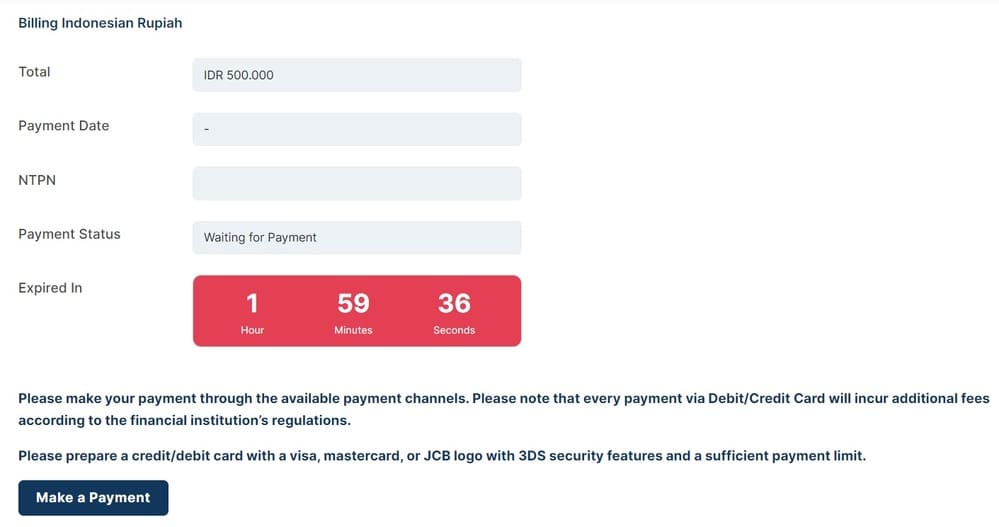Click the Payment Date field
The width and height of the screenshot is (999, 527).
pyautogui.click(x=356, y=129)
